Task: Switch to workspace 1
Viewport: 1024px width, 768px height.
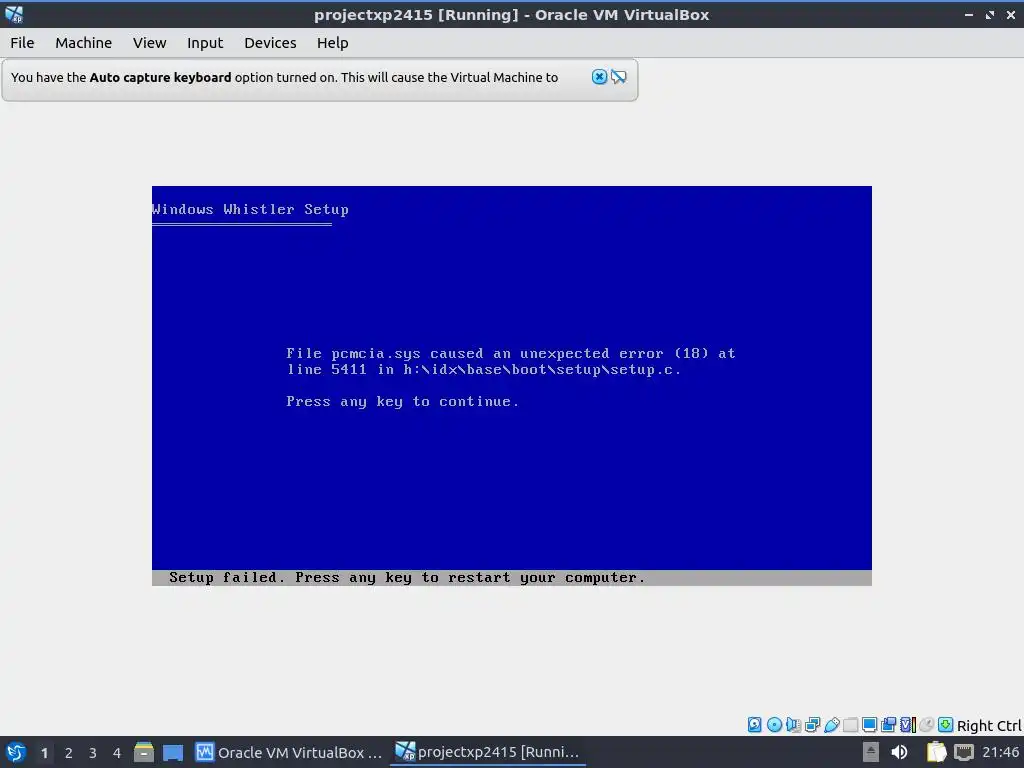Action: click(44, 753)
